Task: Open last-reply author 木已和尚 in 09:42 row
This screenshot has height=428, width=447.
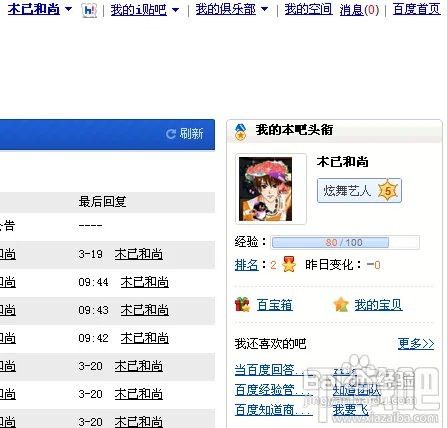Action: [x=145, y=338]
